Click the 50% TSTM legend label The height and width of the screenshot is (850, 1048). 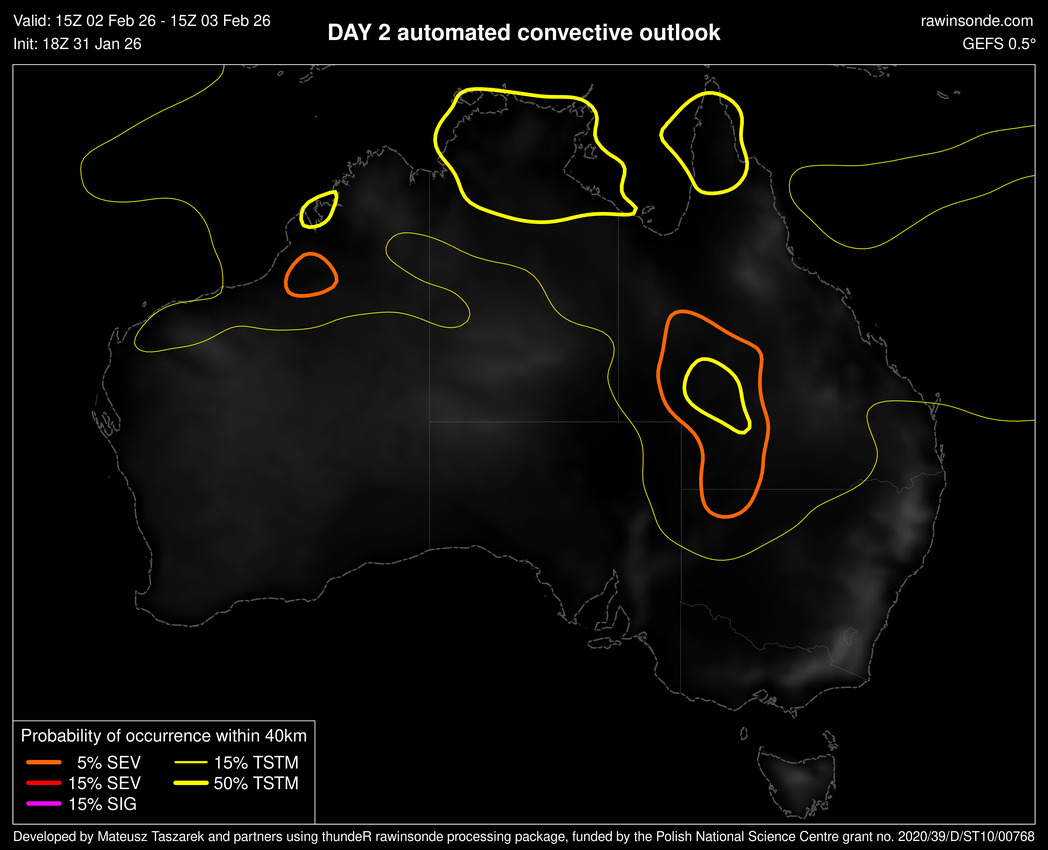[256, 783]
